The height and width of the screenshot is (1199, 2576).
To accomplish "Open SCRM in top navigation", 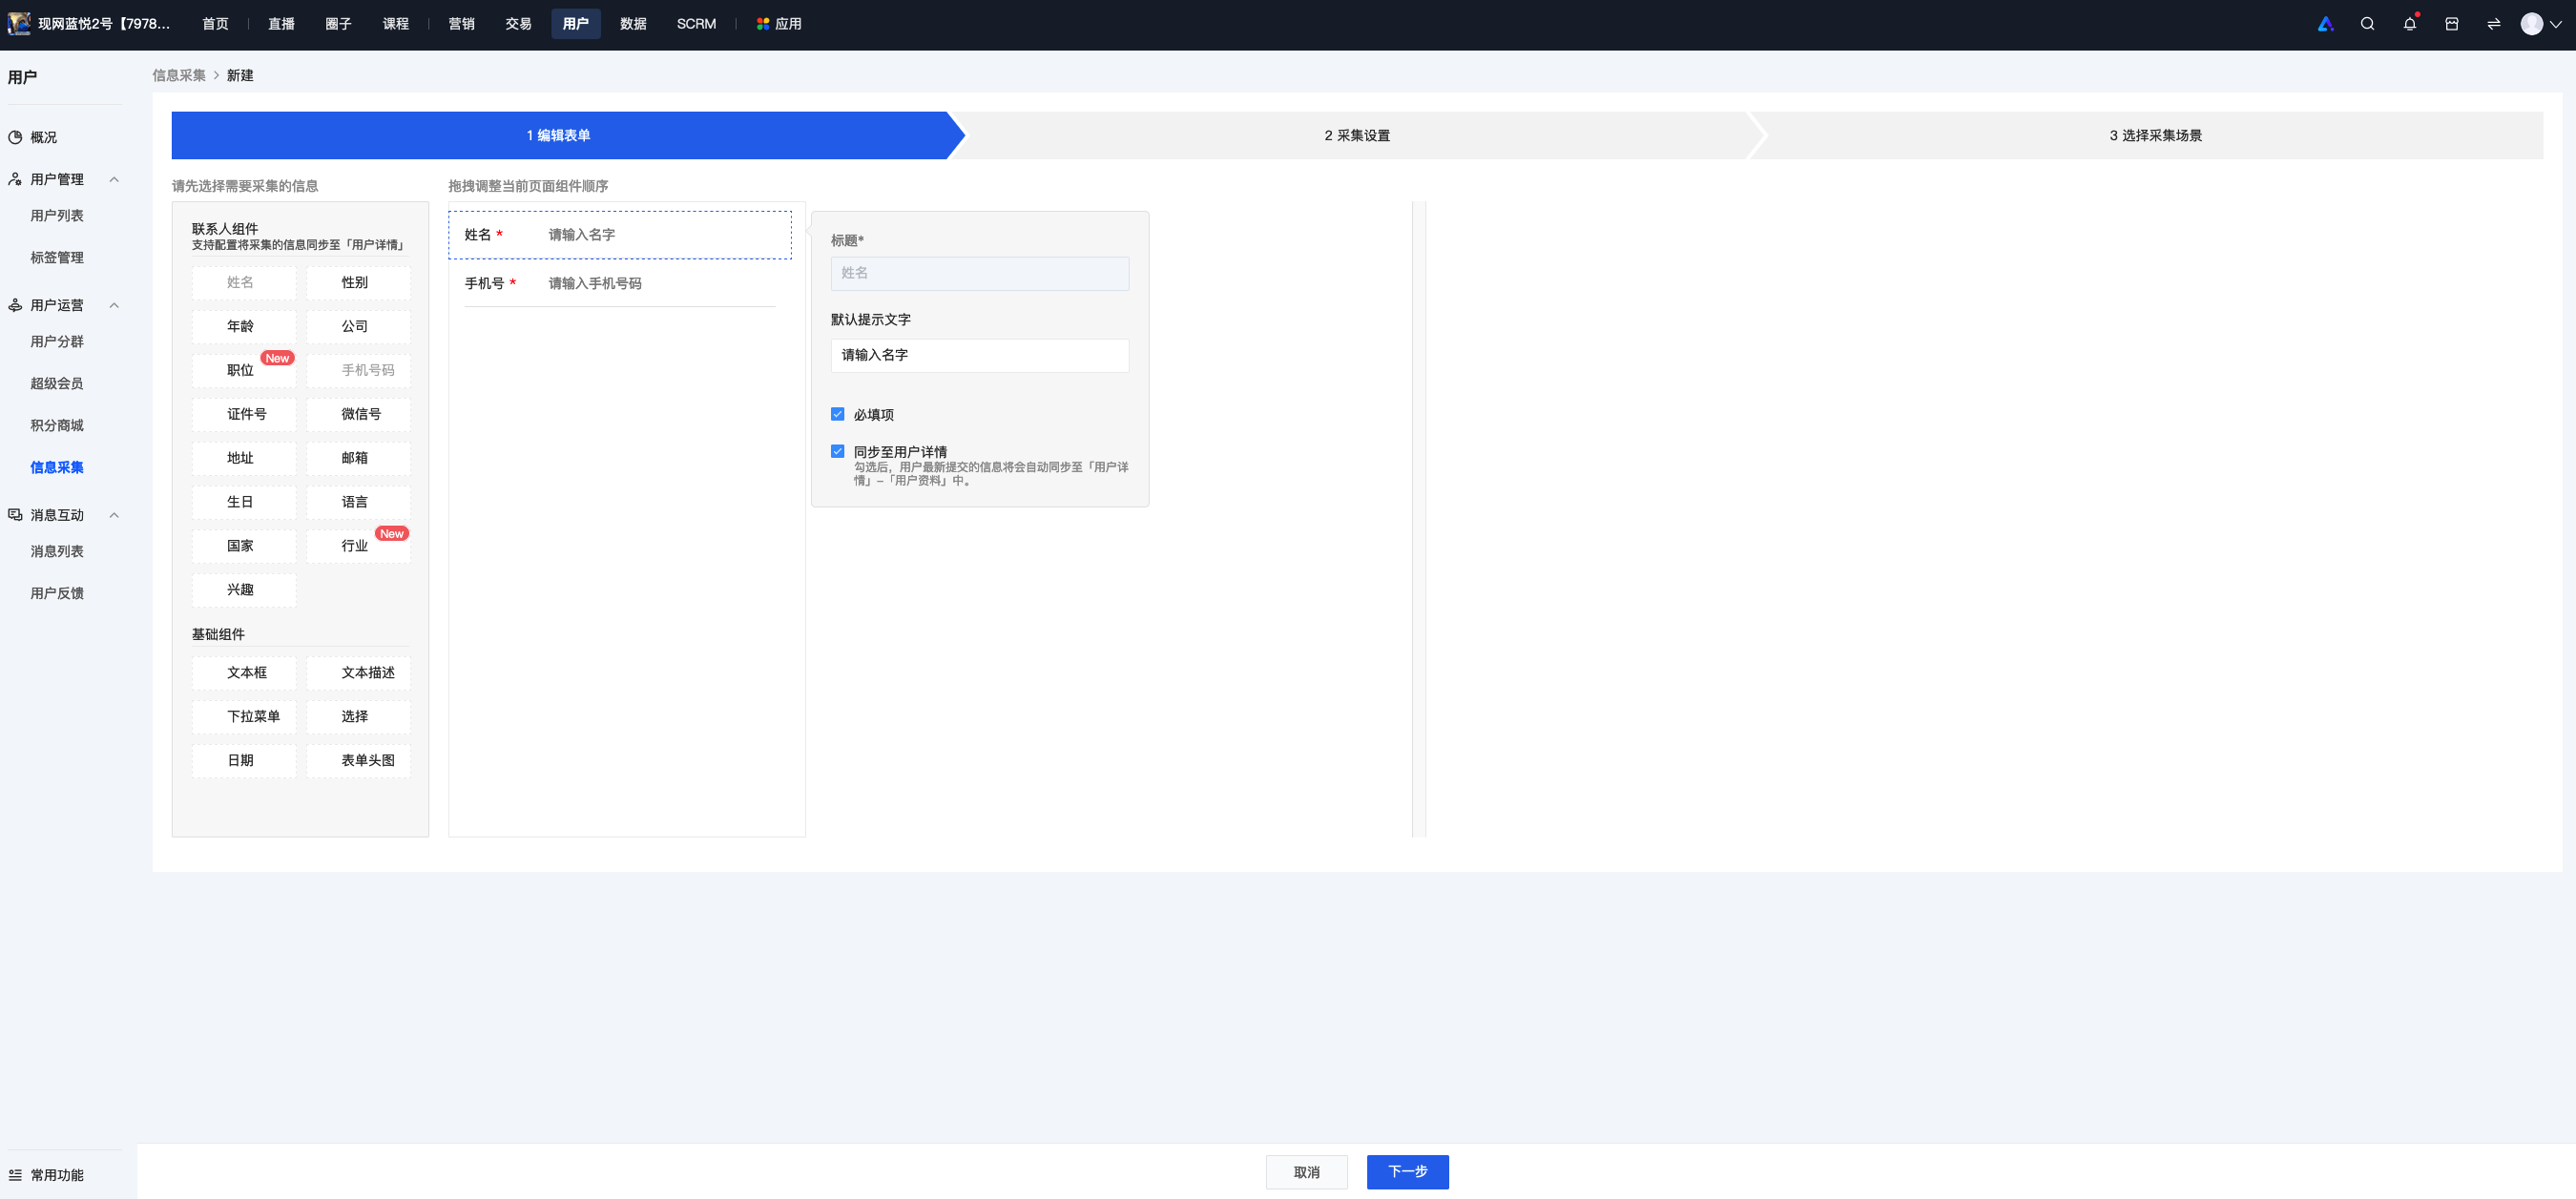I will click(696, 24).
